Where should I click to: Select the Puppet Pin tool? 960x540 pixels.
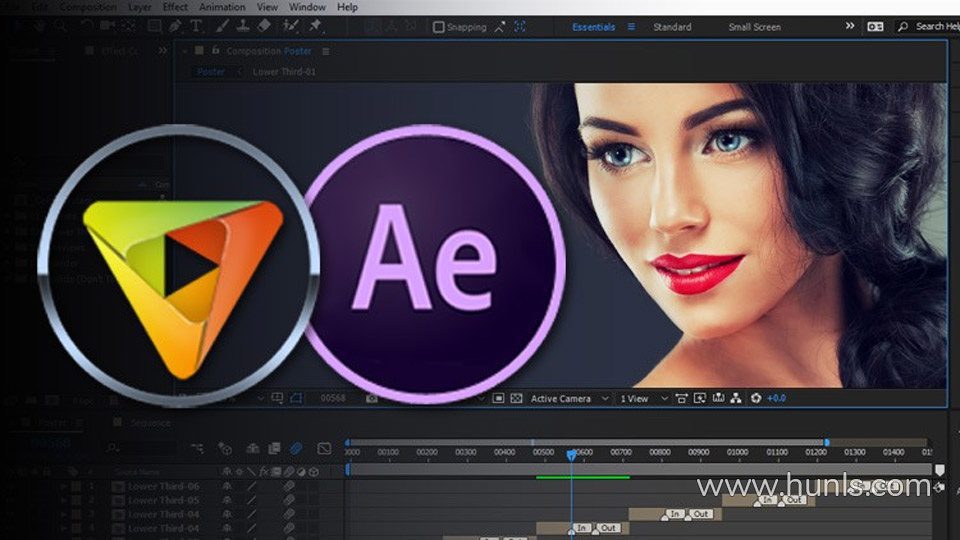(315, 26)
